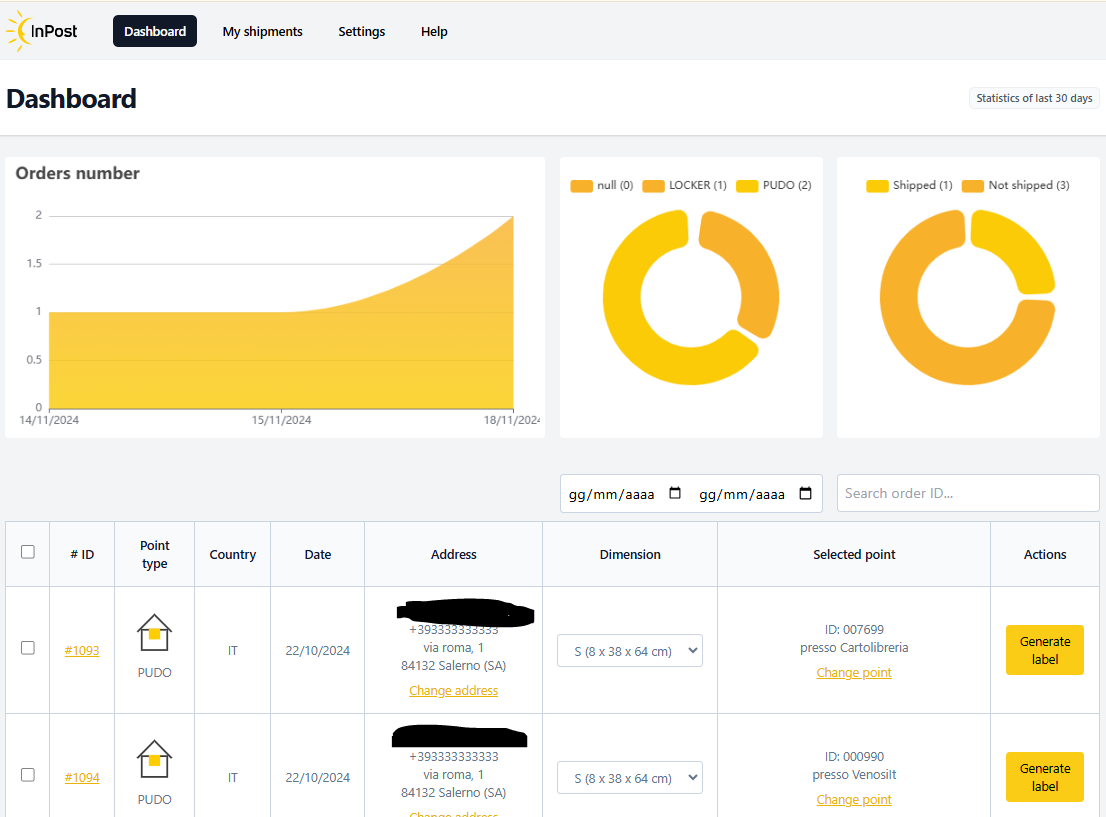The width and height of the screenshot is (1106, 817).
Task: Click the Search order ID field
Action: tap(968, 493)
